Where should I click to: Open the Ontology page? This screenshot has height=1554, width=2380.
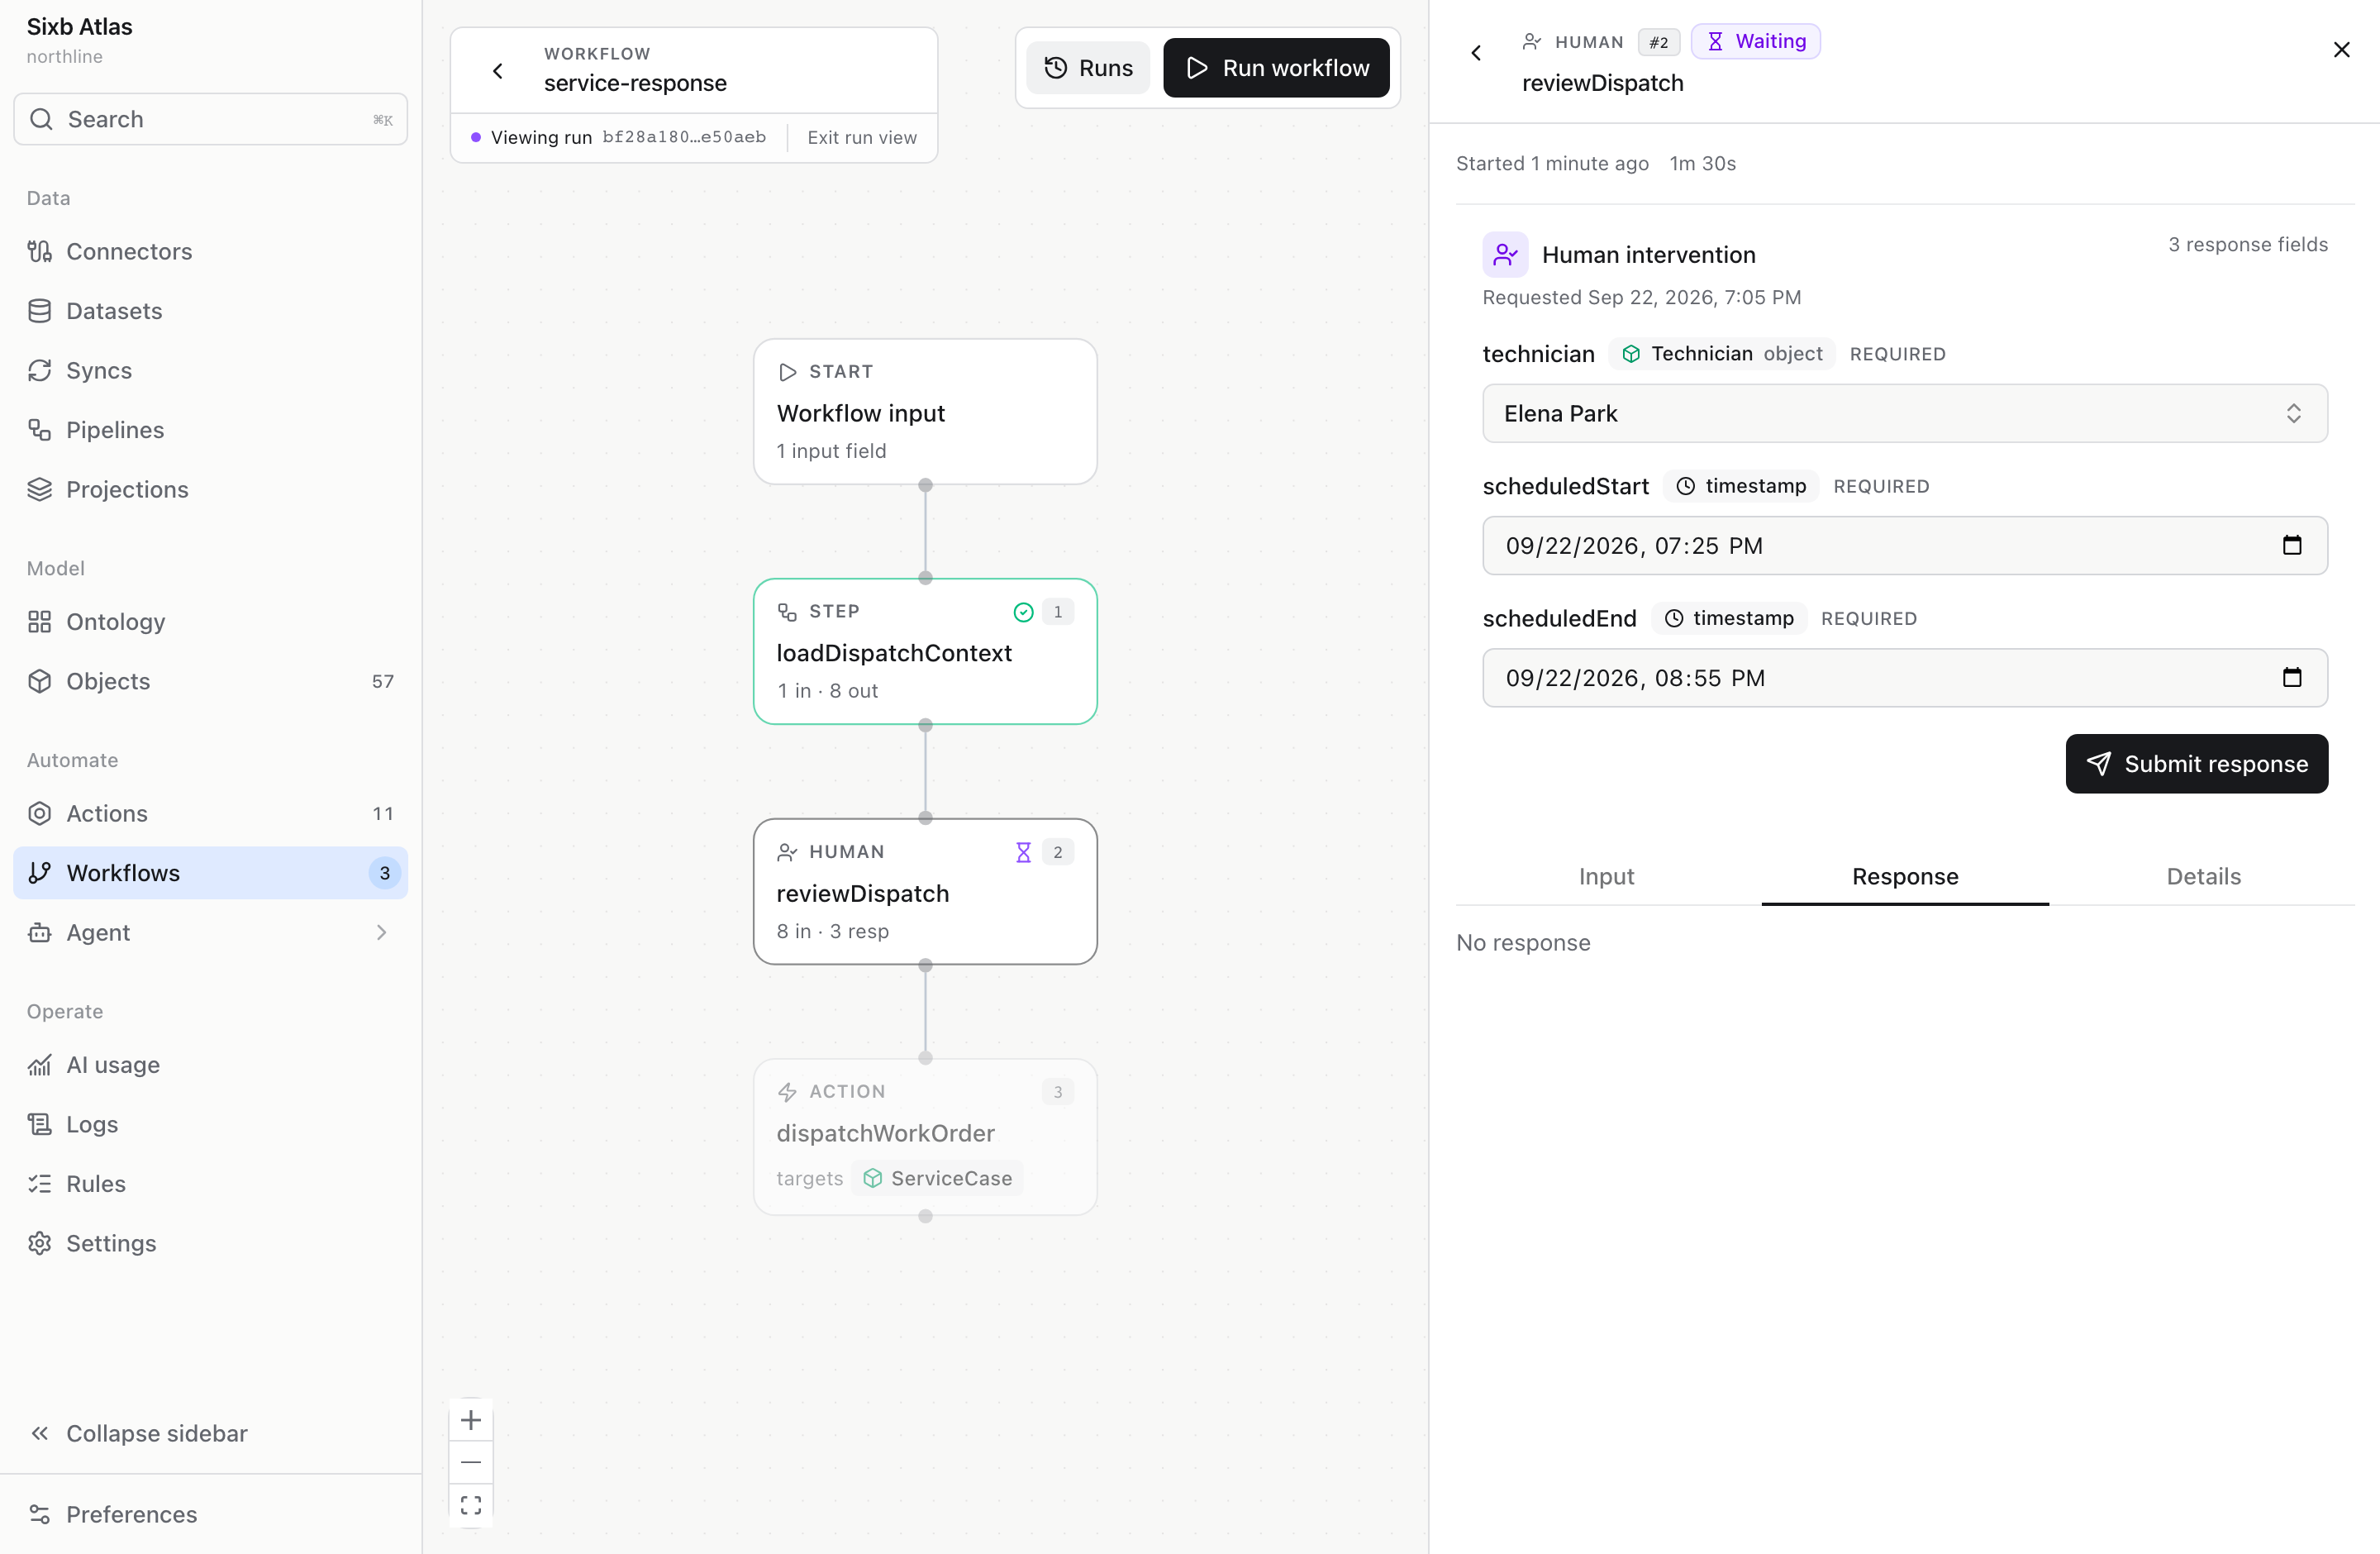click(210, 622)
